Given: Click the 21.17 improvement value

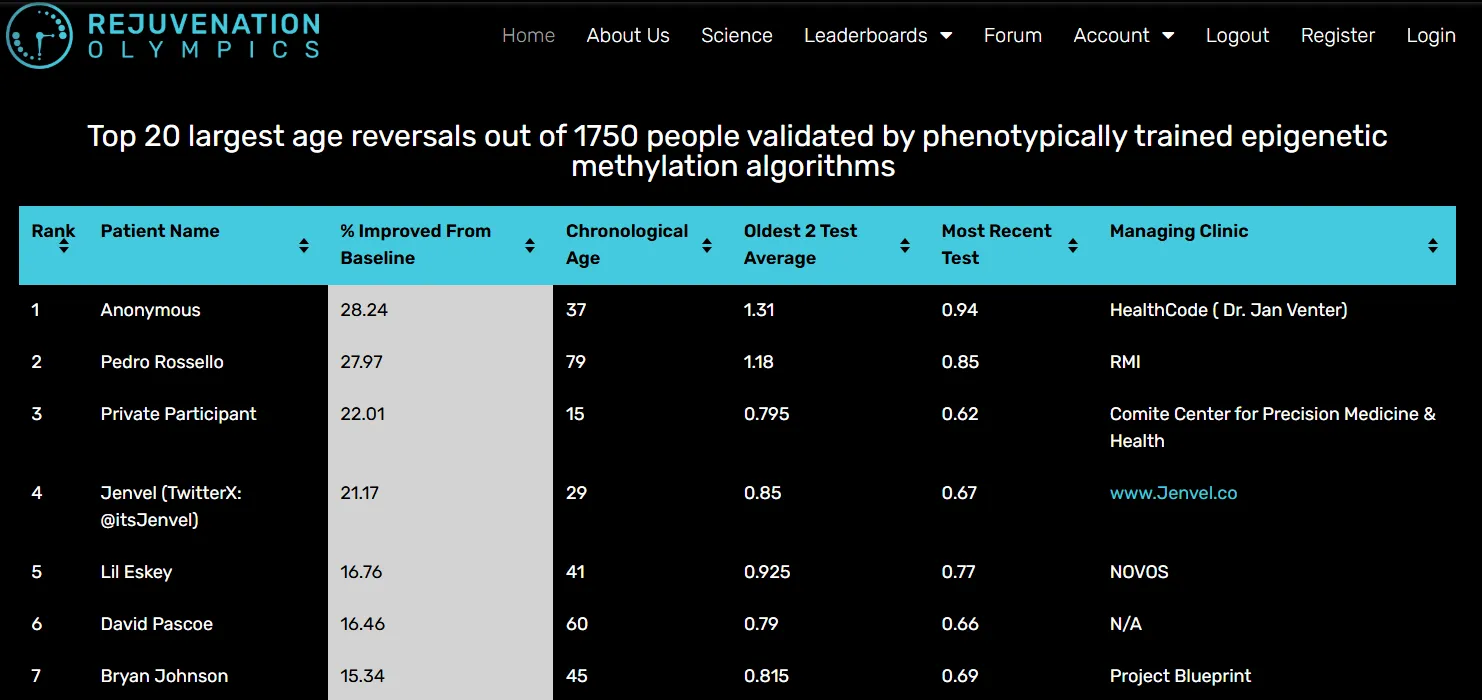Looking at the screenshot, I should tap(360, 493).
